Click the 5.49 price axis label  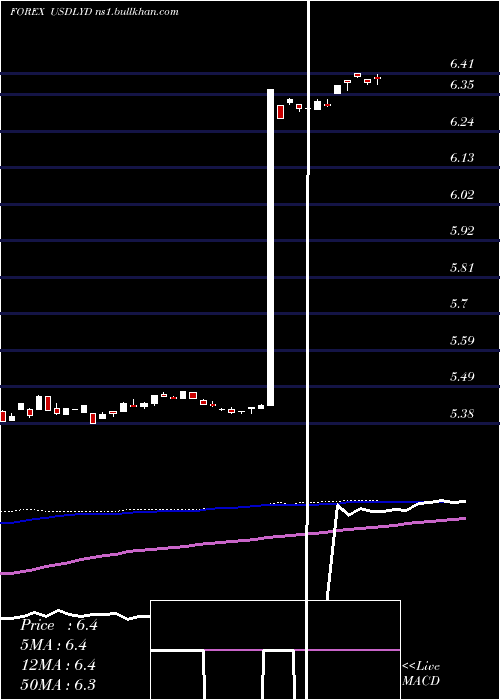[x=462, y=377]
